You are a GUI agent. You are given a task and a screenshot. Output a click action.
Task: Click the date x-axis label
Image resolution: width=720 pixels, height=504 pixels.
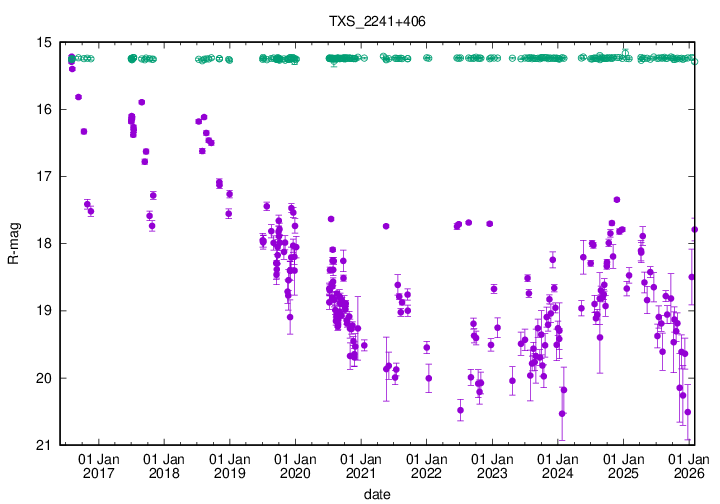pos(377,494)
